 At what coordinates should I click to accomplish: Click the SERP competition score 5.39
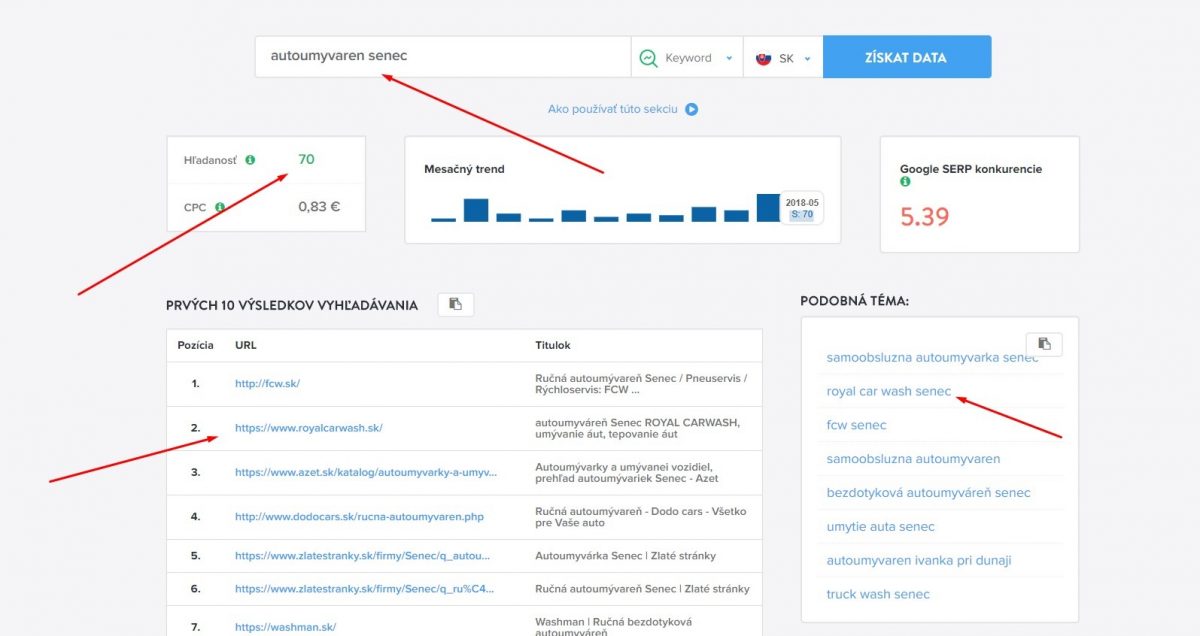coord(924,217)
